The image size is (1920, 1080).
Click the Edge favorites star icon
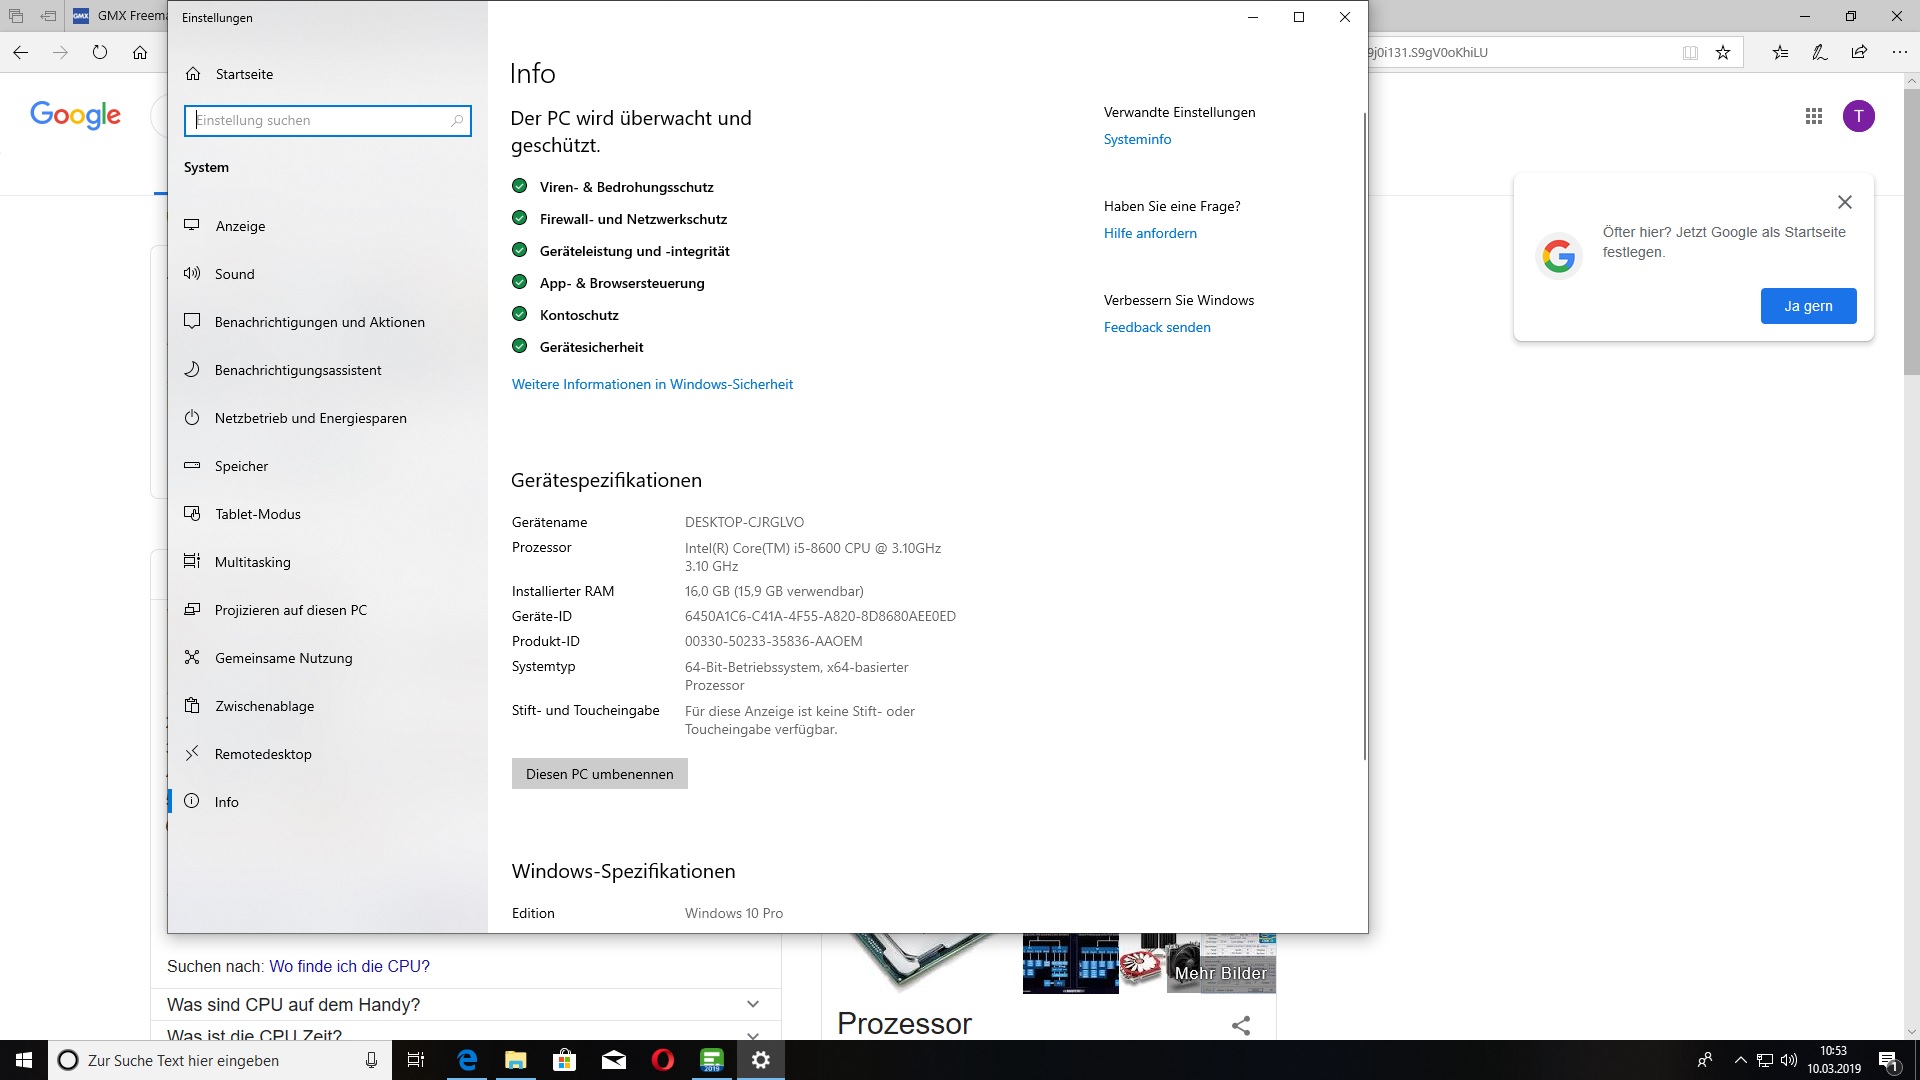(x=1722, y=53)
